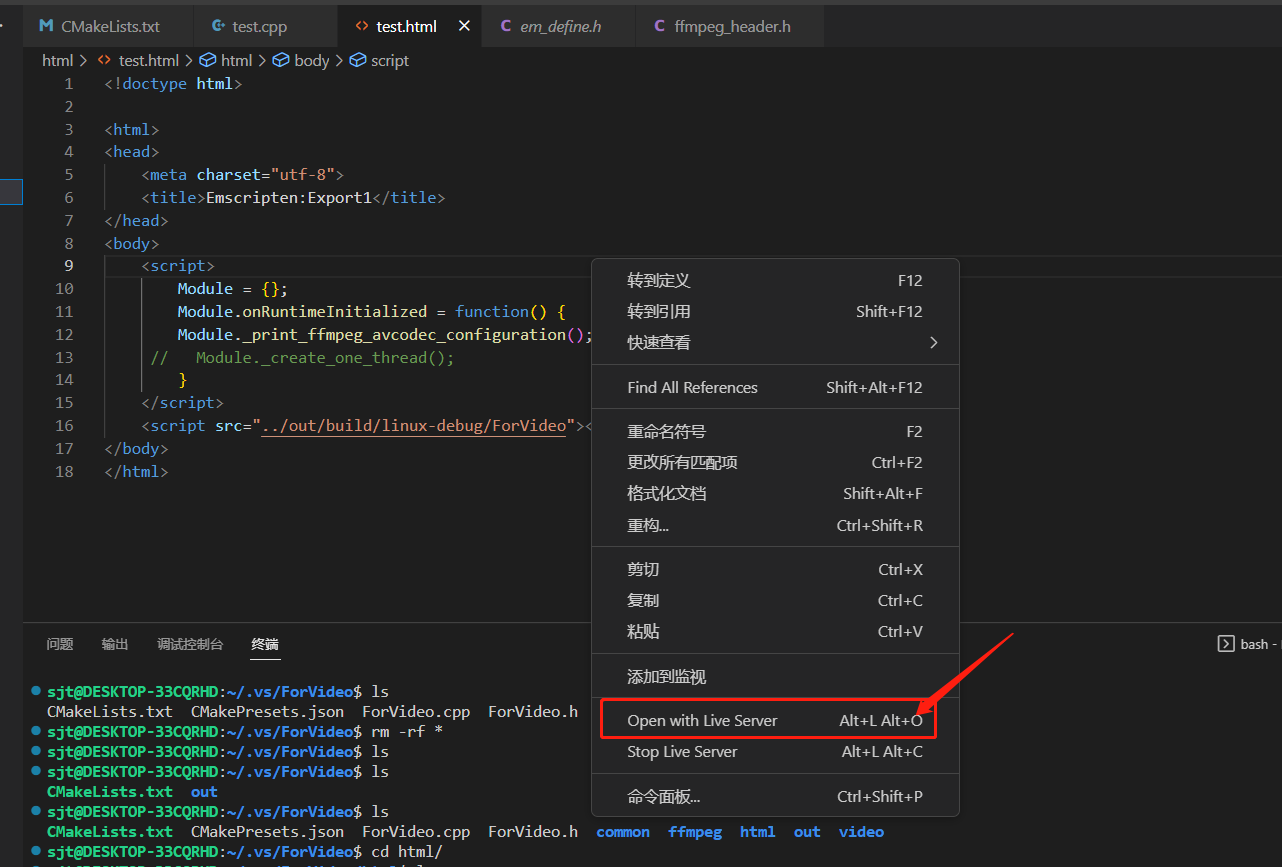Click the C icon on ffmpeg_header.h tab
Image resolution: width=1282 pixels, height=867 pixels.
(x=660, y=26)
